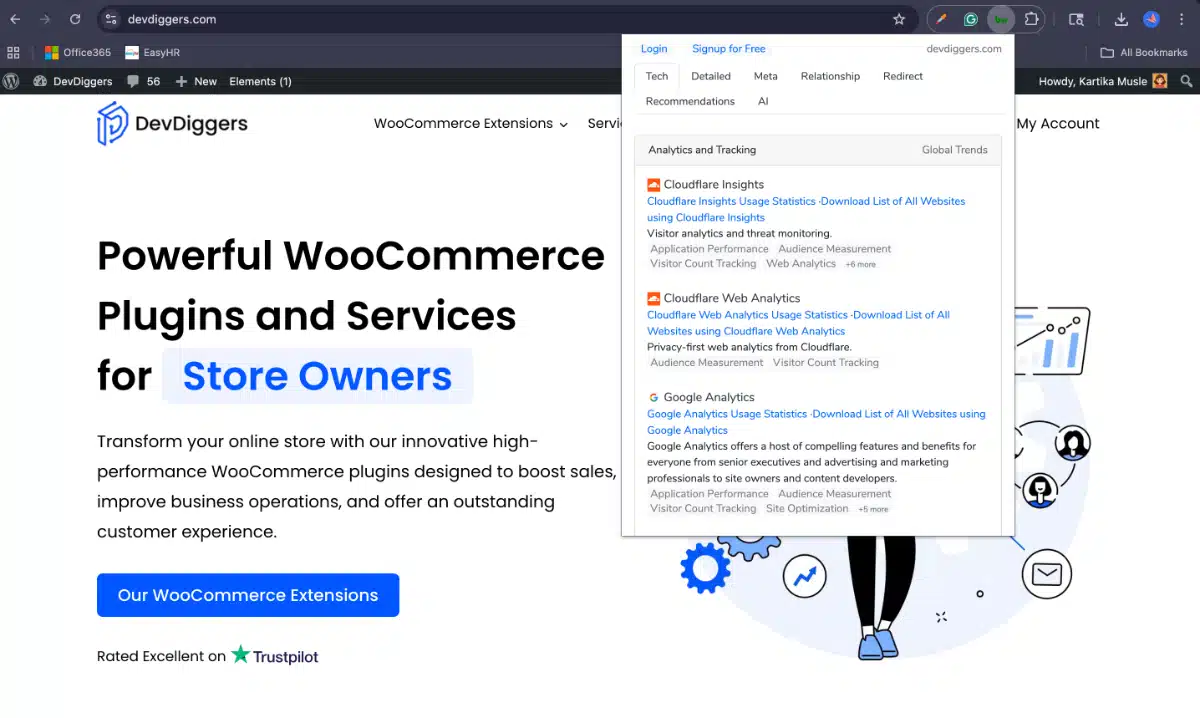Open Cloudflare Insights Usage Statistics link
This screenshot has height=718, width=1200.
click(732, 201)
